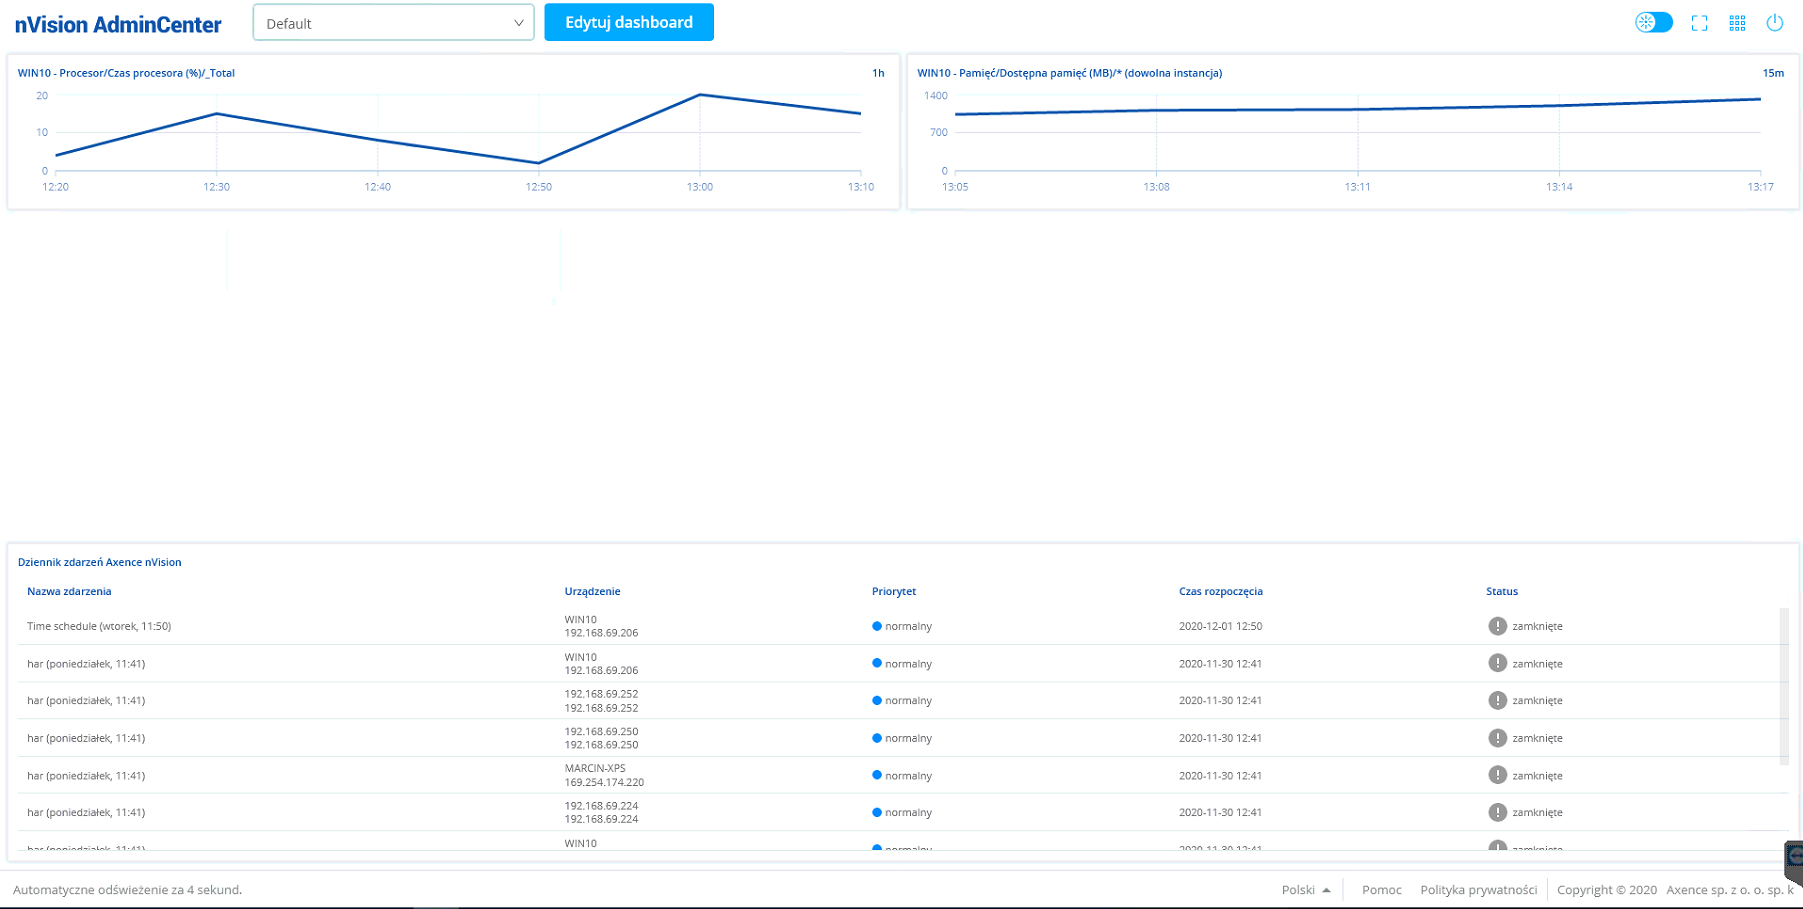Change the 1h time range on processor chart
1803x909 pixels.
[878, 73]
